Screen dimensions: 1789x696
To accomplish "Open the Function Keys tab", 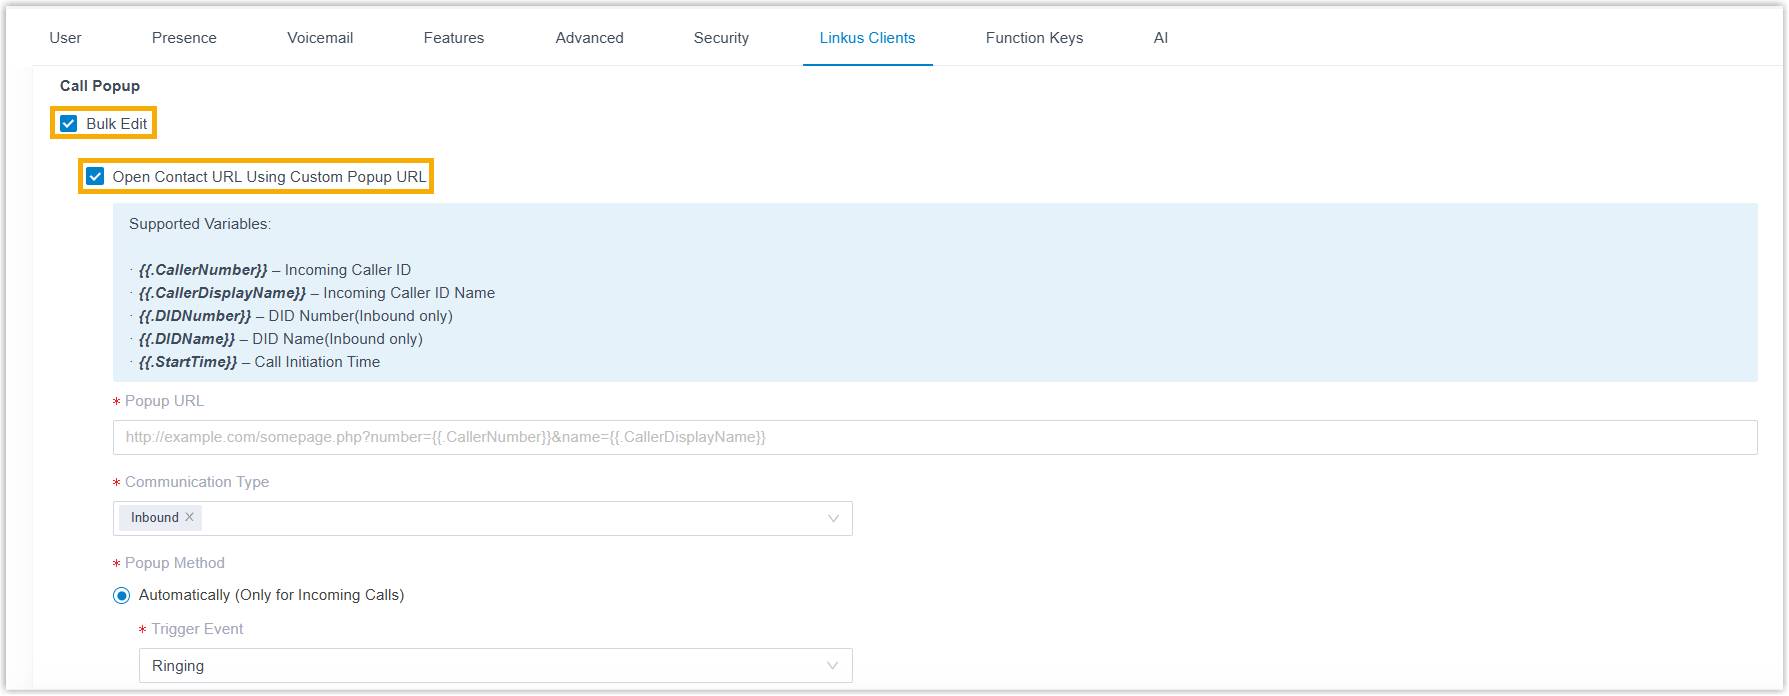I will tap(1034, 38).
